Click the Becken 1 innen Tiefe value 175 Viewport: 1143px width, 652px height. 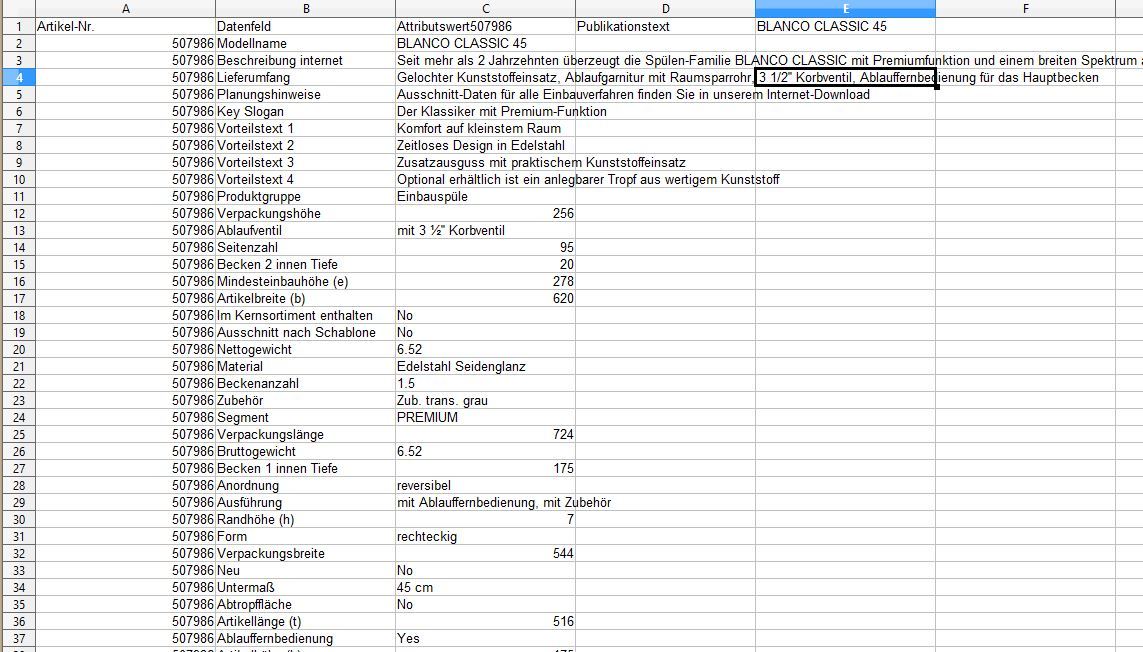(x=485, y=469)
